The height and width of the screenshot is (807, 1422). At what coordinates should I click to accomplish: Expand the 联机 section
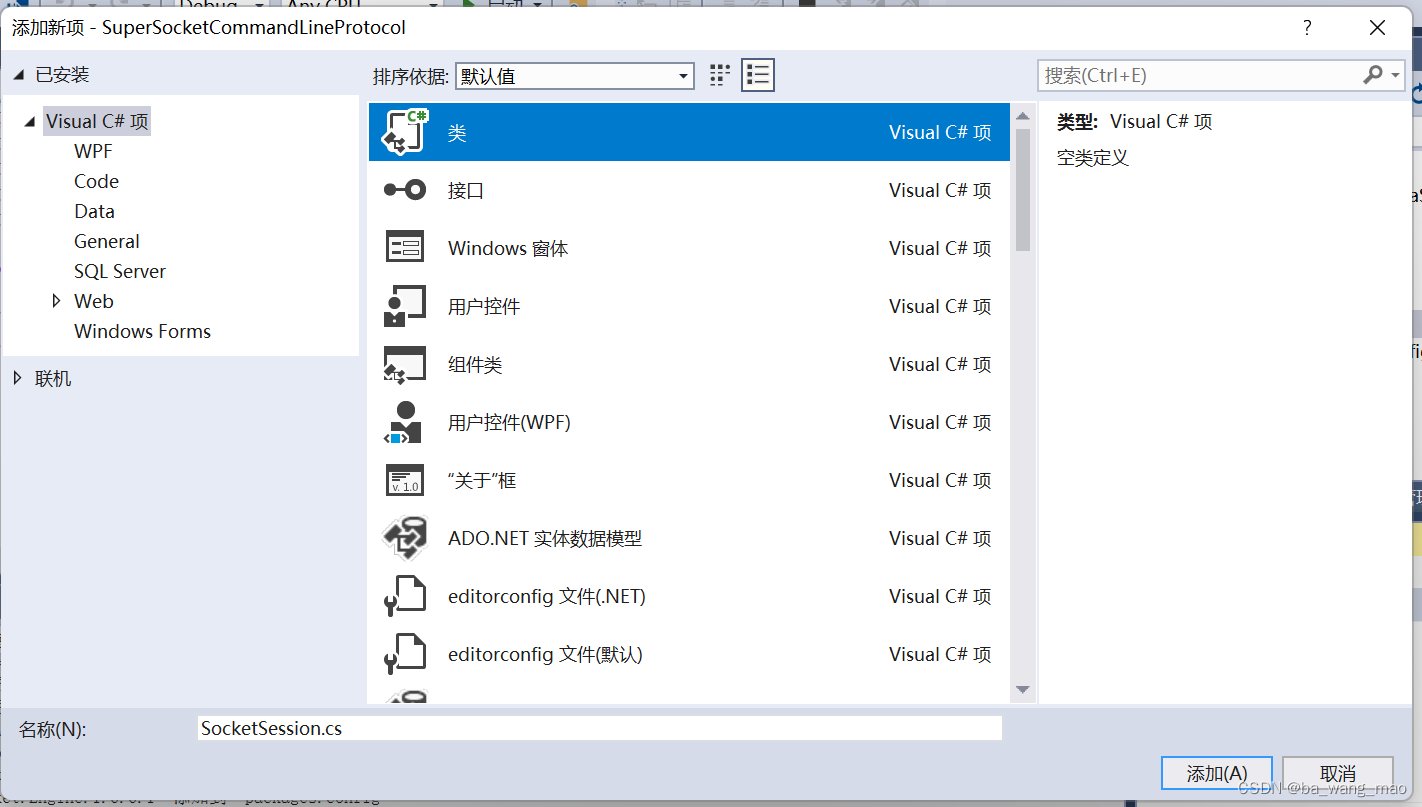pos(18,378)
